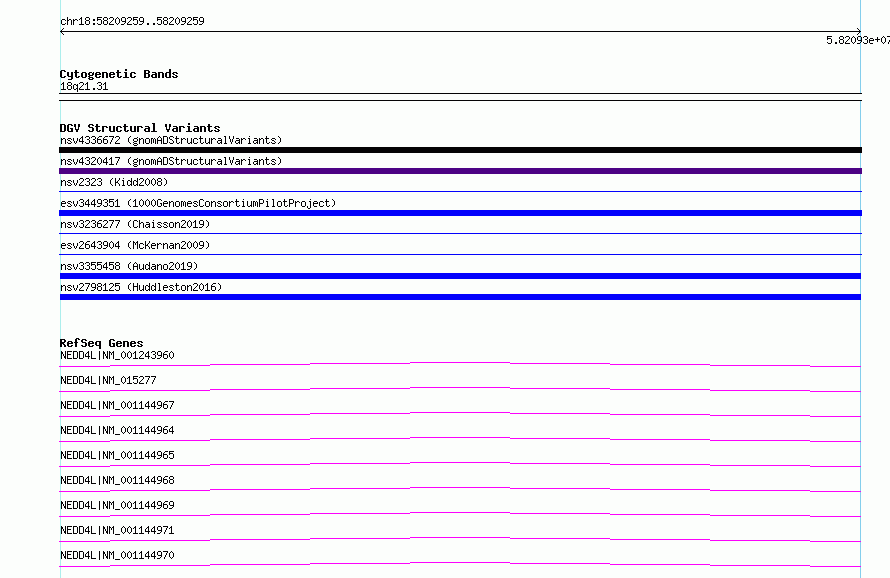
Task: Click the DGV Structural Variants track title
Action: (140, 128)
